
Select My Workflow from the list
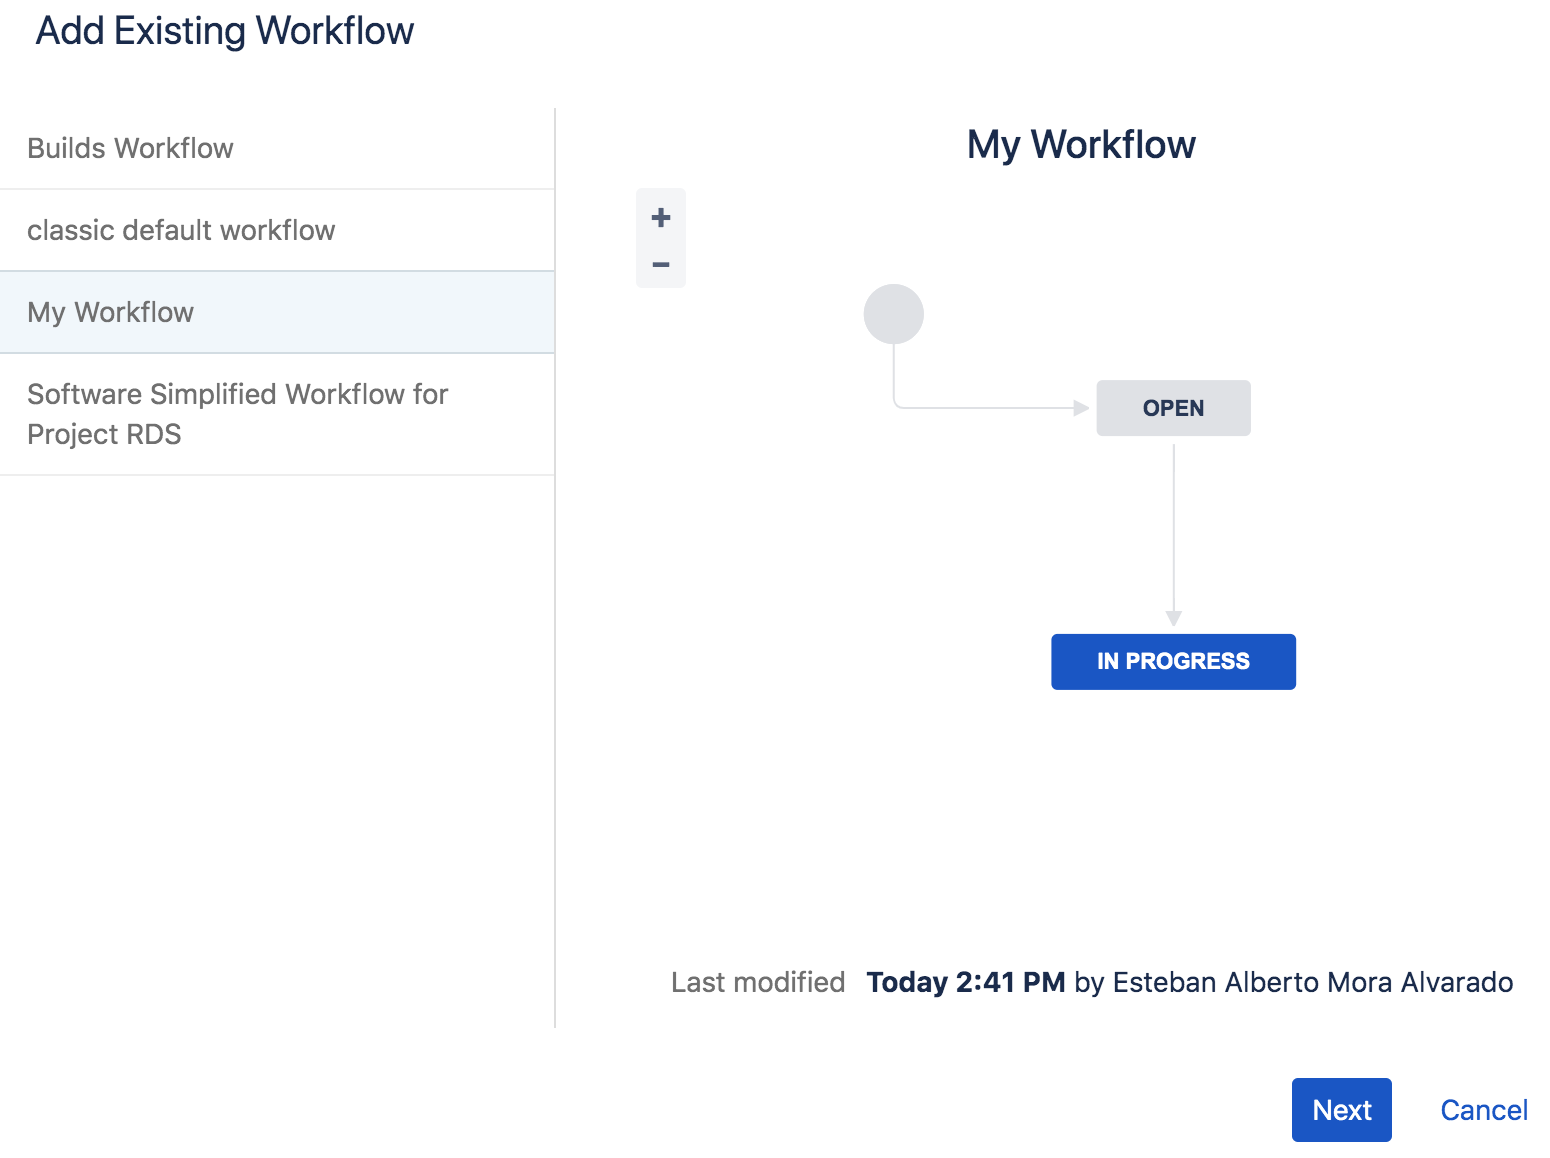(110, 312)
